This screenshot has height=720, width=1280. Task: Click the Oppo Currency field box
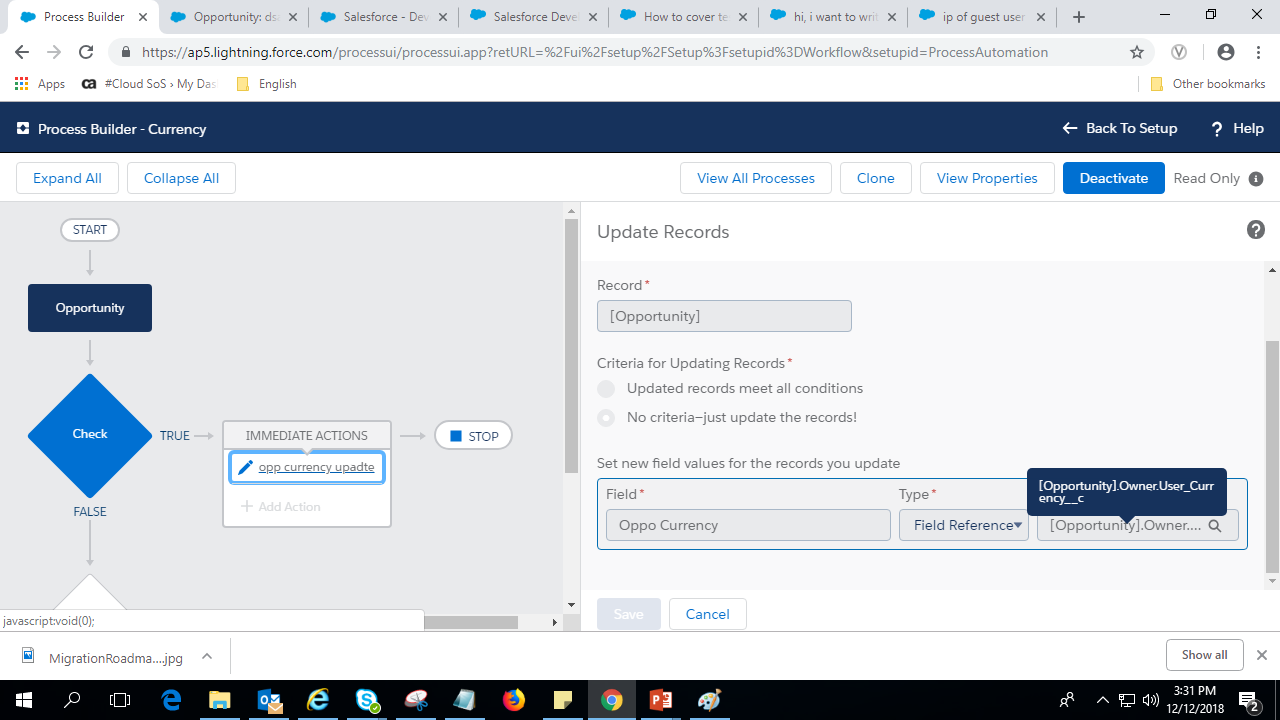pos(748,525)
